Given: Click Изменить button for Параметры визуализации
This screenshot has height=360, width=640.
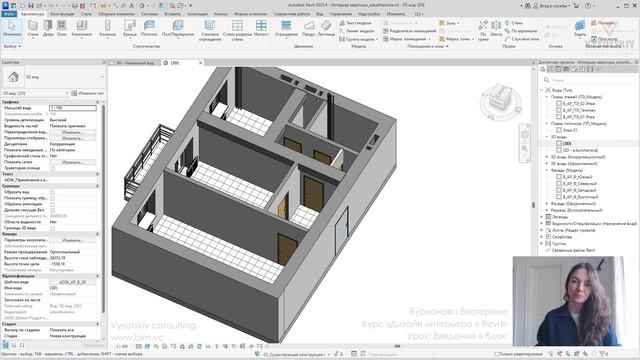Looking at the screenshot, I should tap(73, 240).
